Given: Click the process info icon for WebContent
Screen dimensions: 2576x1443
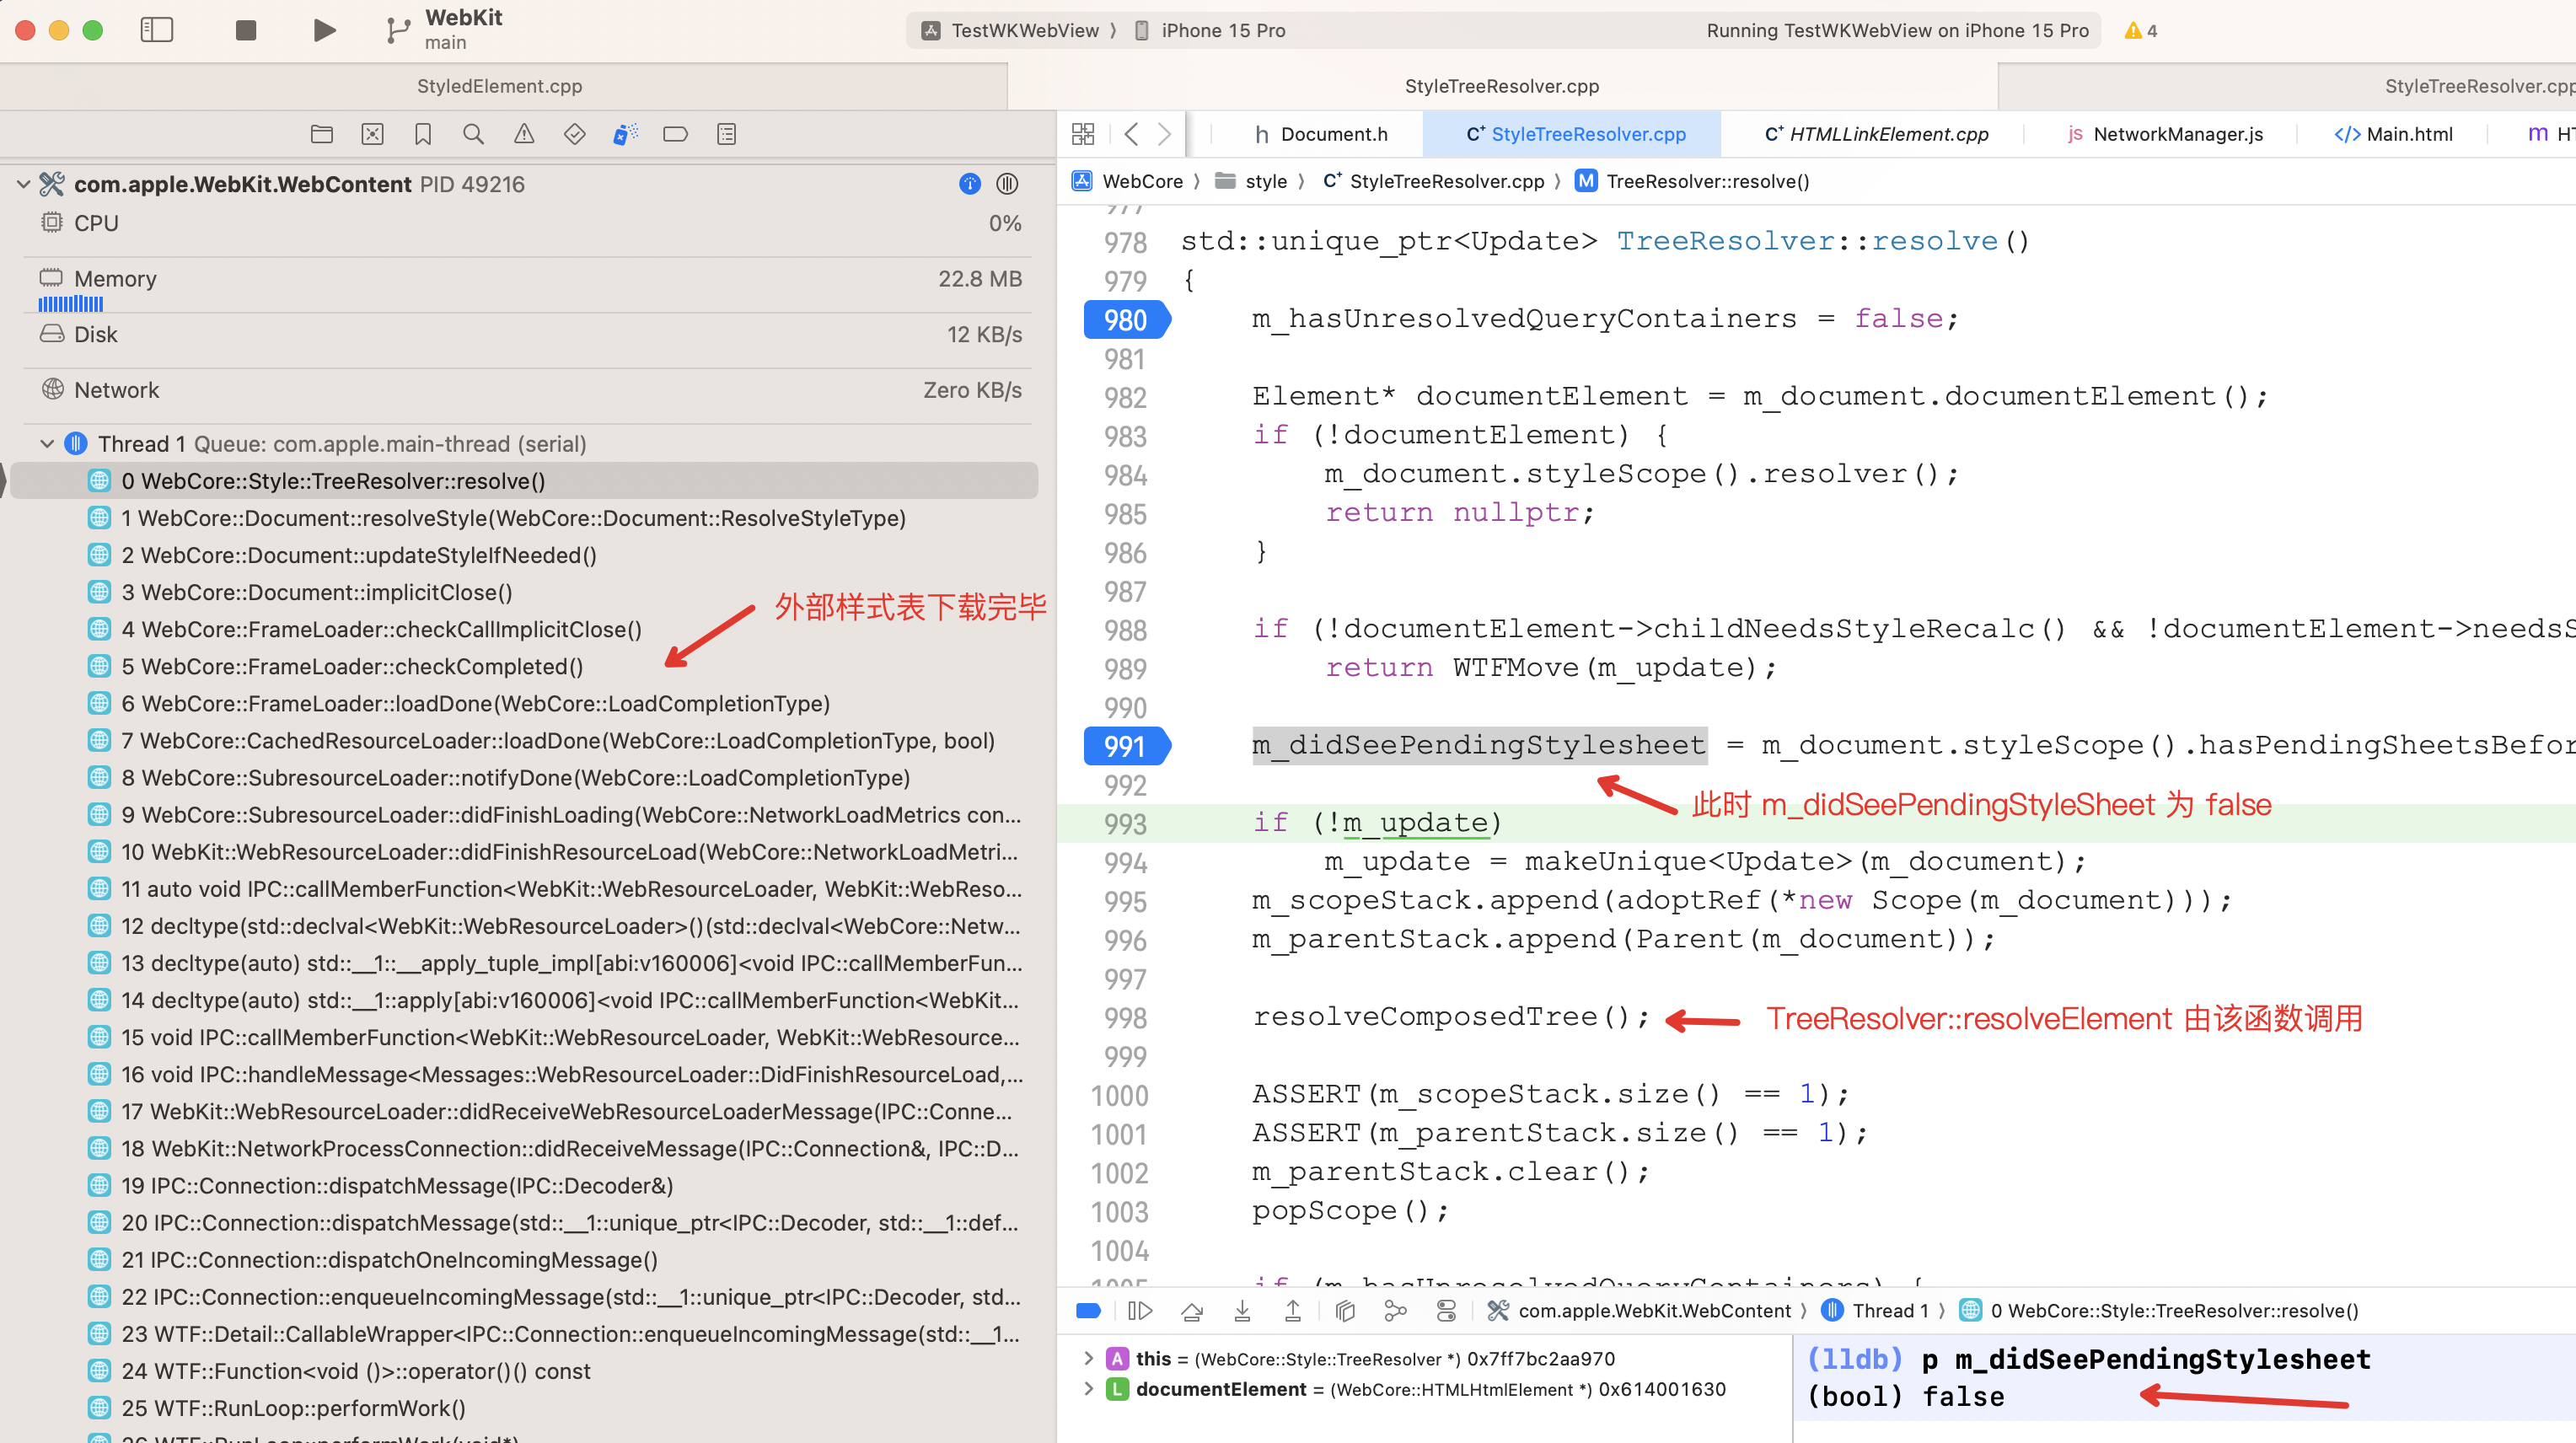Looking at the screenshot, I should [970, 184].
